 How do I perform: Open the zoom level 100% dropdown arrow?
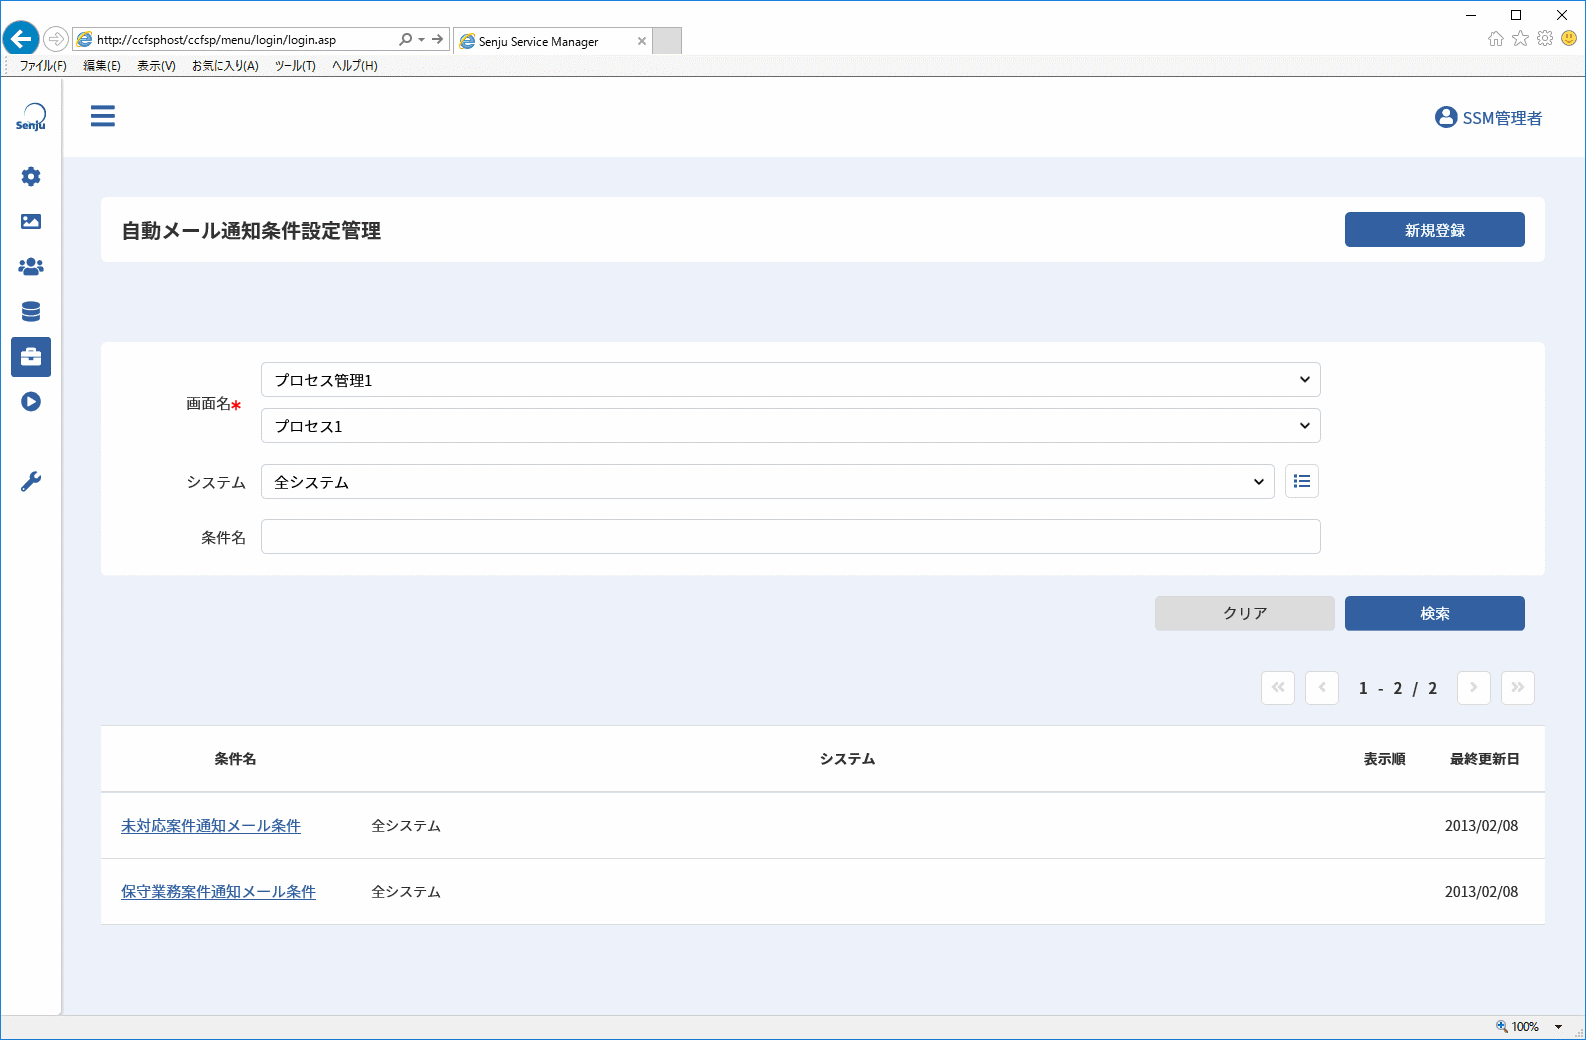tap(1558, 1027)
